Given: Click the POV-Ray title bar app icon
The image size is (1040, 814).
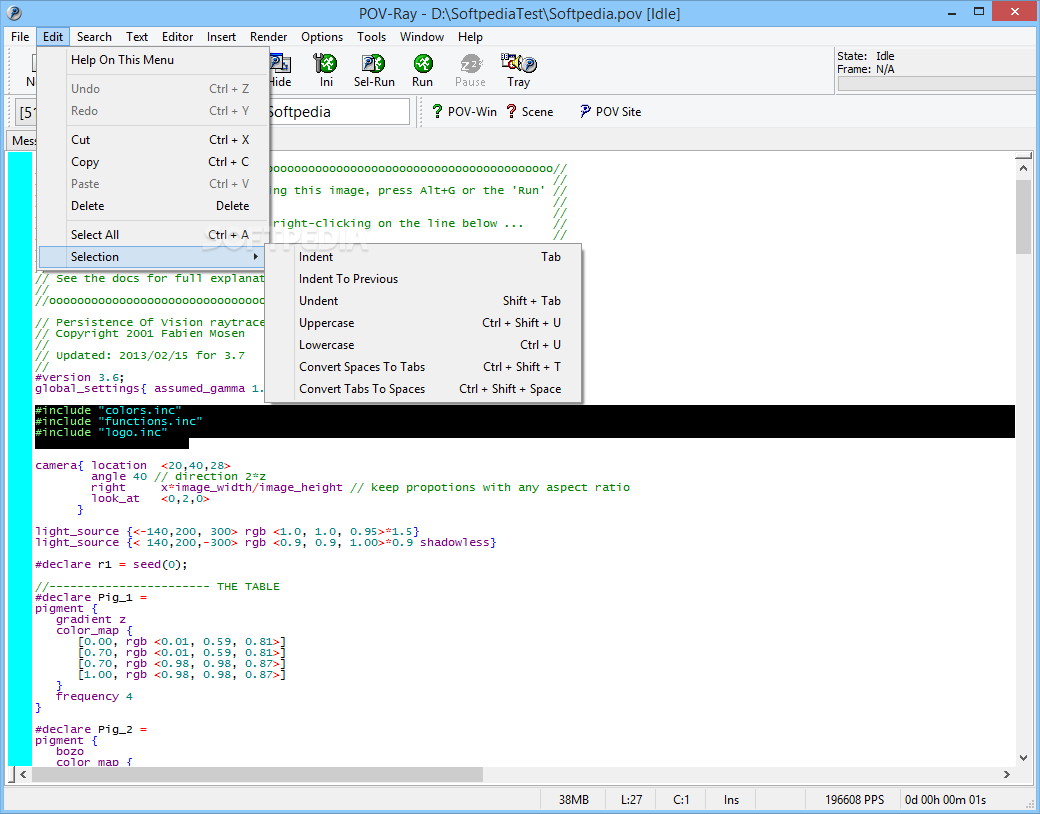Looking at the screenshot, I should click(x=13, y=13).
